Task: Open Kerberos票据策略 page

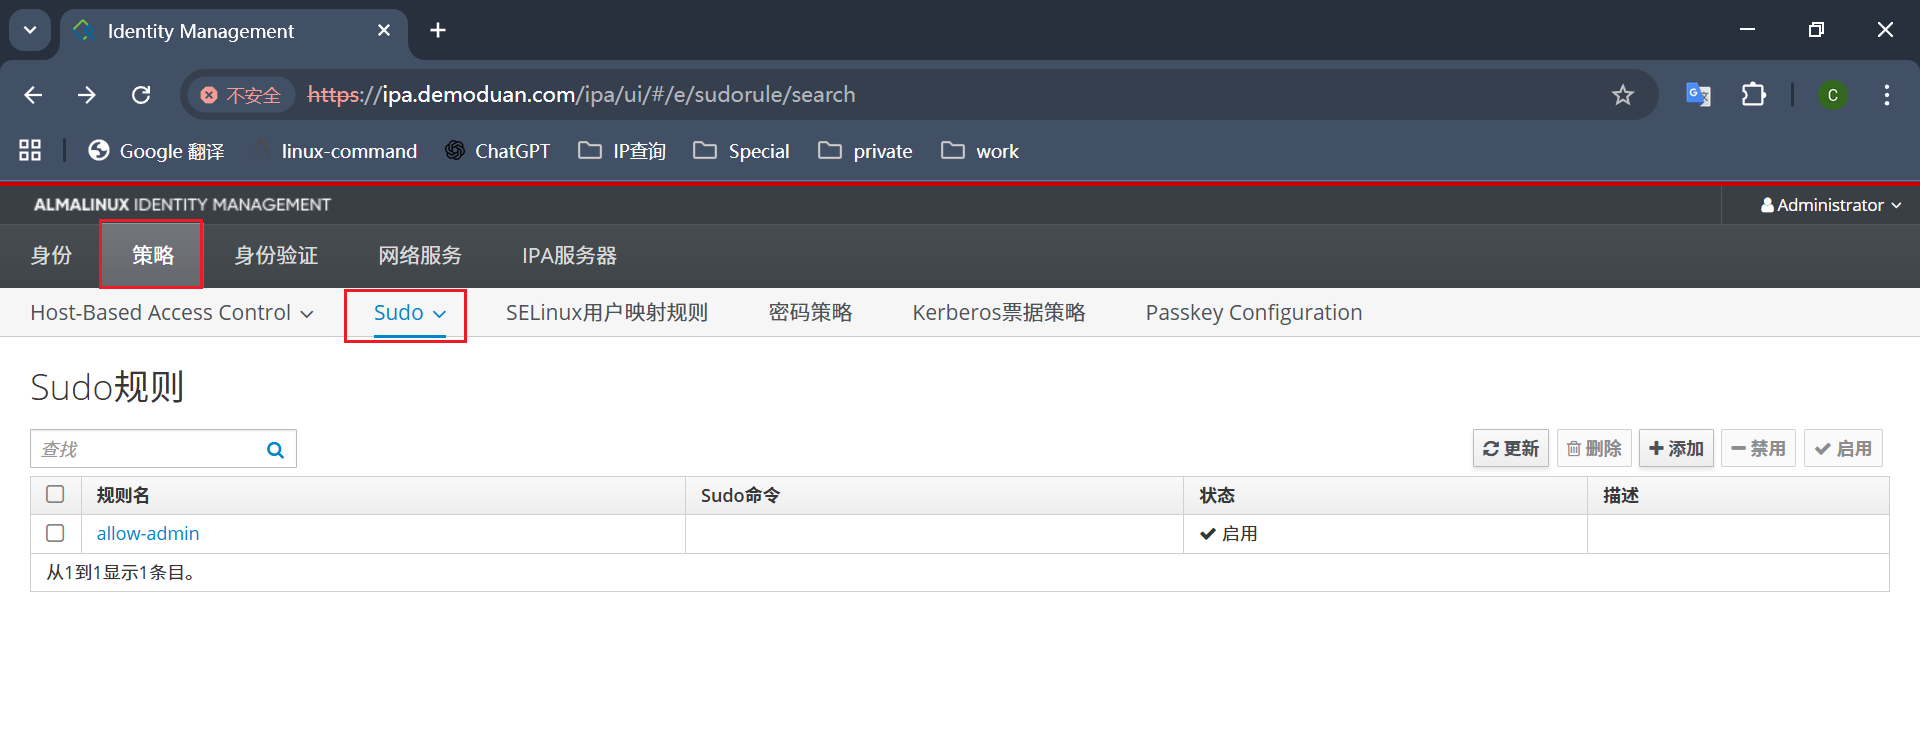Action: point(999,313)
